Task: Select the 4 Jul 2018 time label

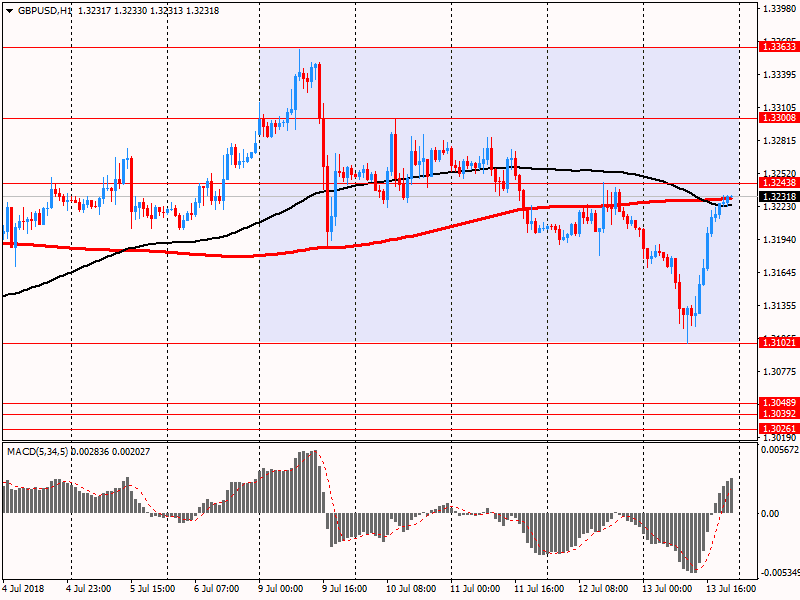Action: point(24,589)
